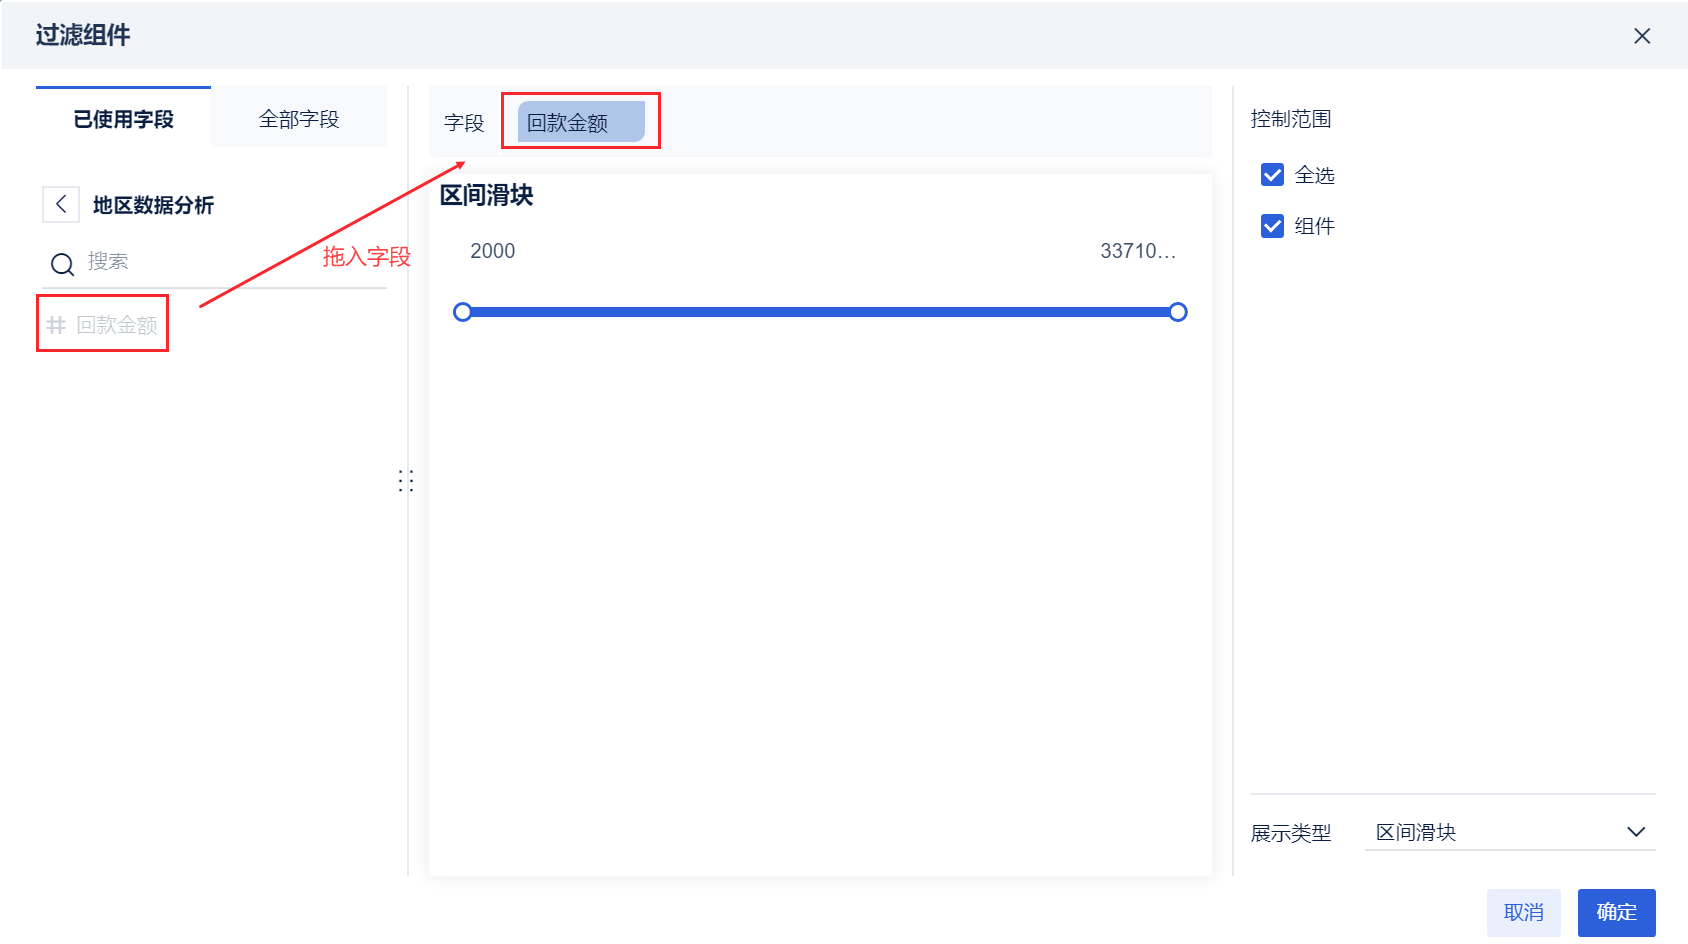Click the blue slider track middle
Image resolution: width=1688 pixels, height=944 pixels.
[x=820, y=312]
